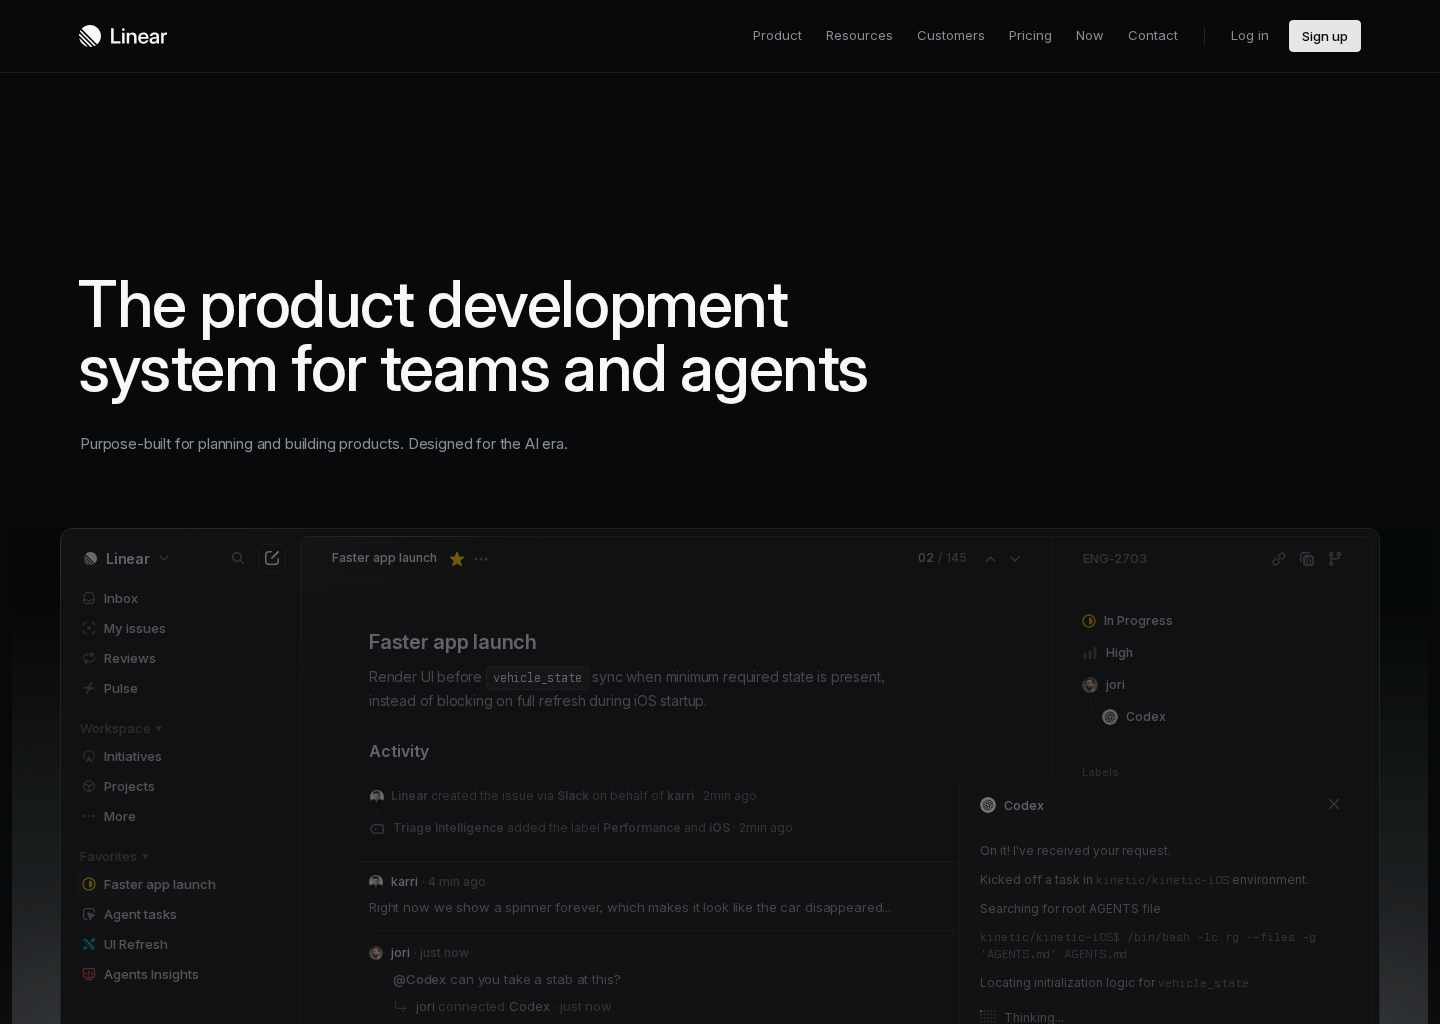Open Agents Insights in Favorites
Image resolution: width=1440 pixels, height=1024 pixels.
click(x=151, y=974)
